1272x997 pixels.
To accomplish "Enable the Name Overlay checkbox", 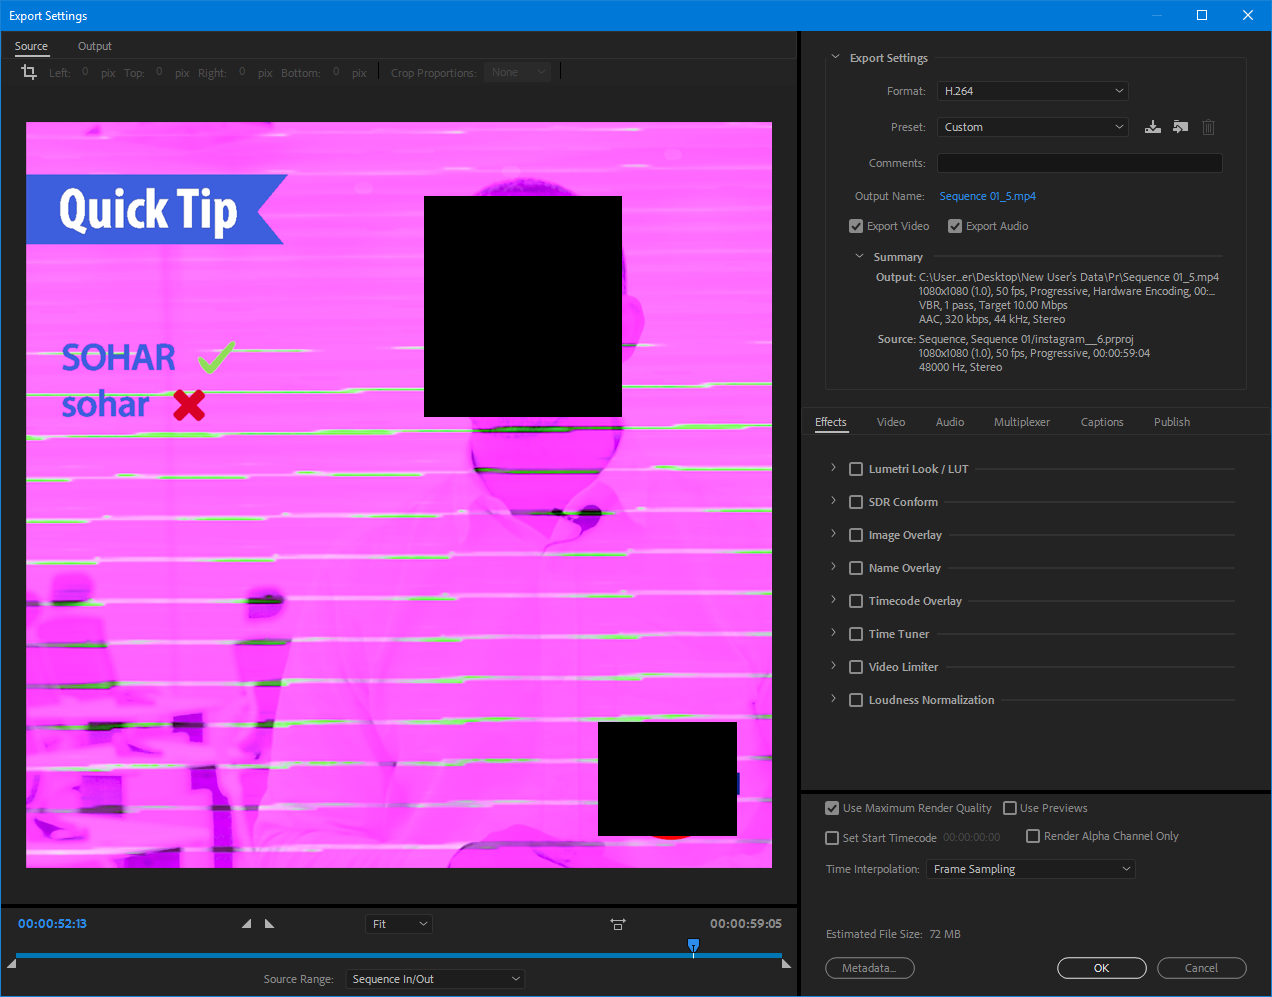I will pyautogui.click(x=856, y=568).
